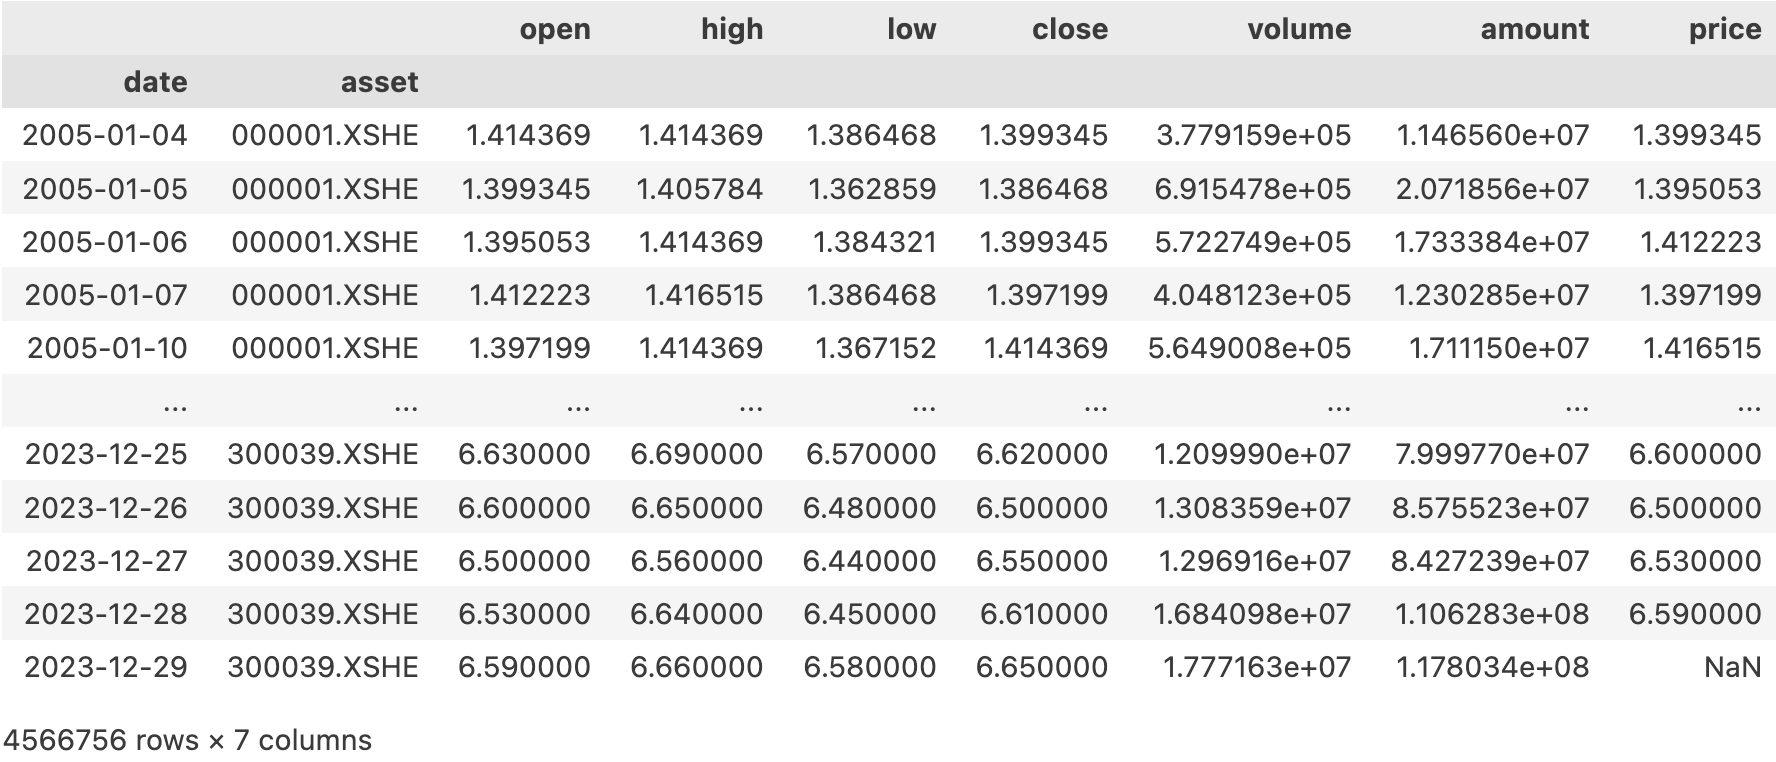Screen dimensions: 1776x762
Task: Click the 2023-12-27 close value 6.550000
Action: pyautogui.click(x=1041, y=561)
